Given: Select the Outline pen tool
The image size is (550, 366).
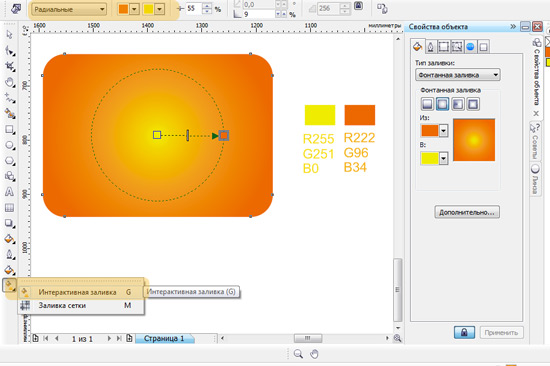Looking at the screenshot, I should 9,255.
